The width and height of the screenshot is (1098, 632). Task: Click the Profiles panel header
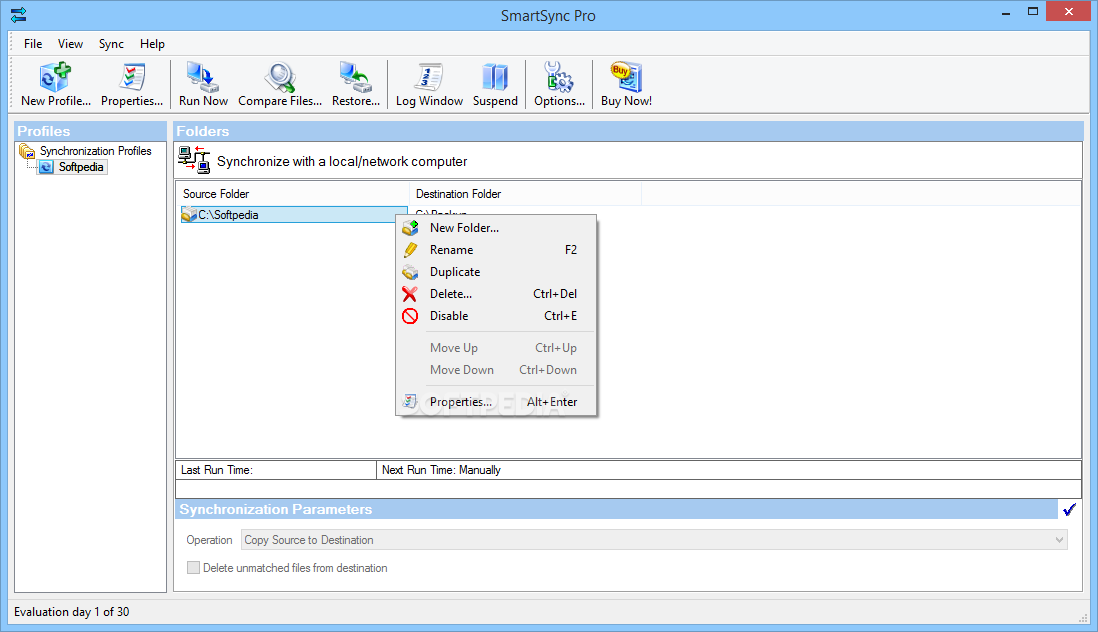[x=90, y=131]
